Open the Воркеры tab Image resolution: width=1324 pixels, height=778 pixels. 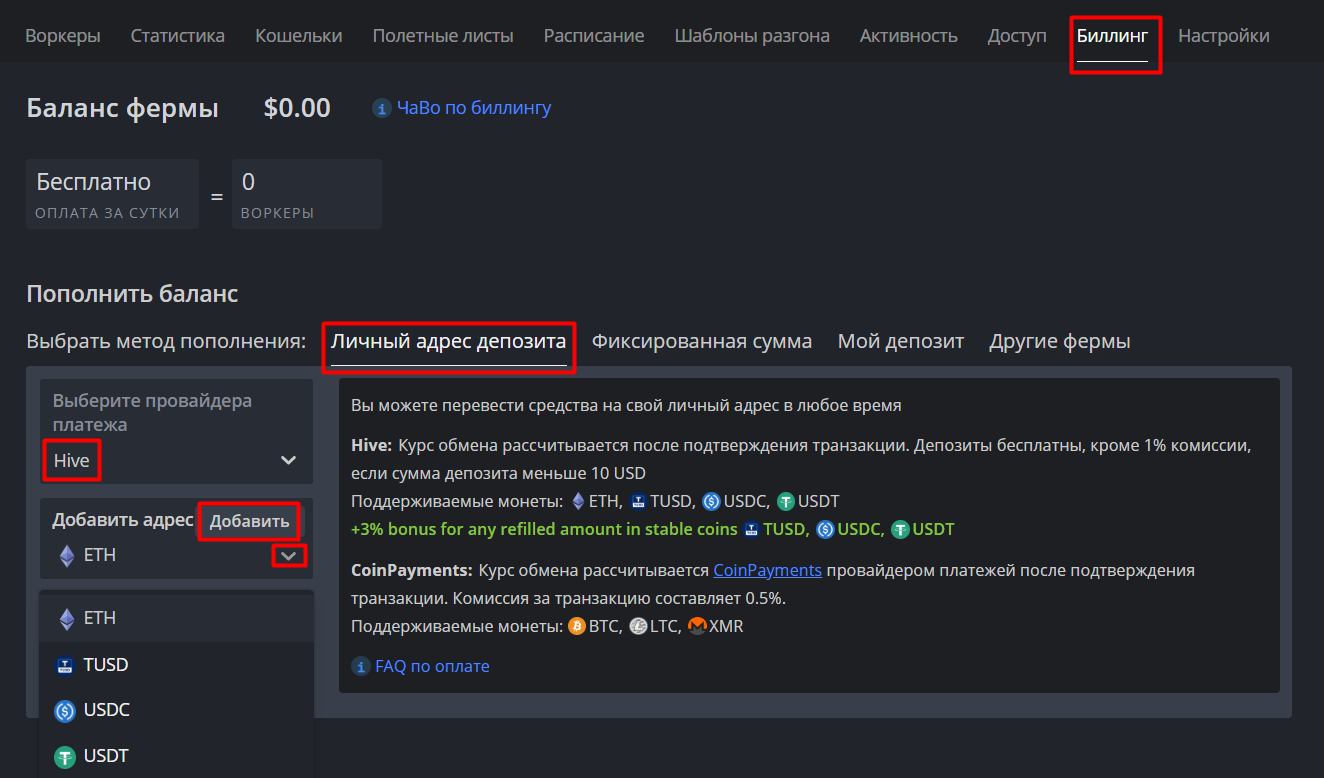tap(63, 36)
